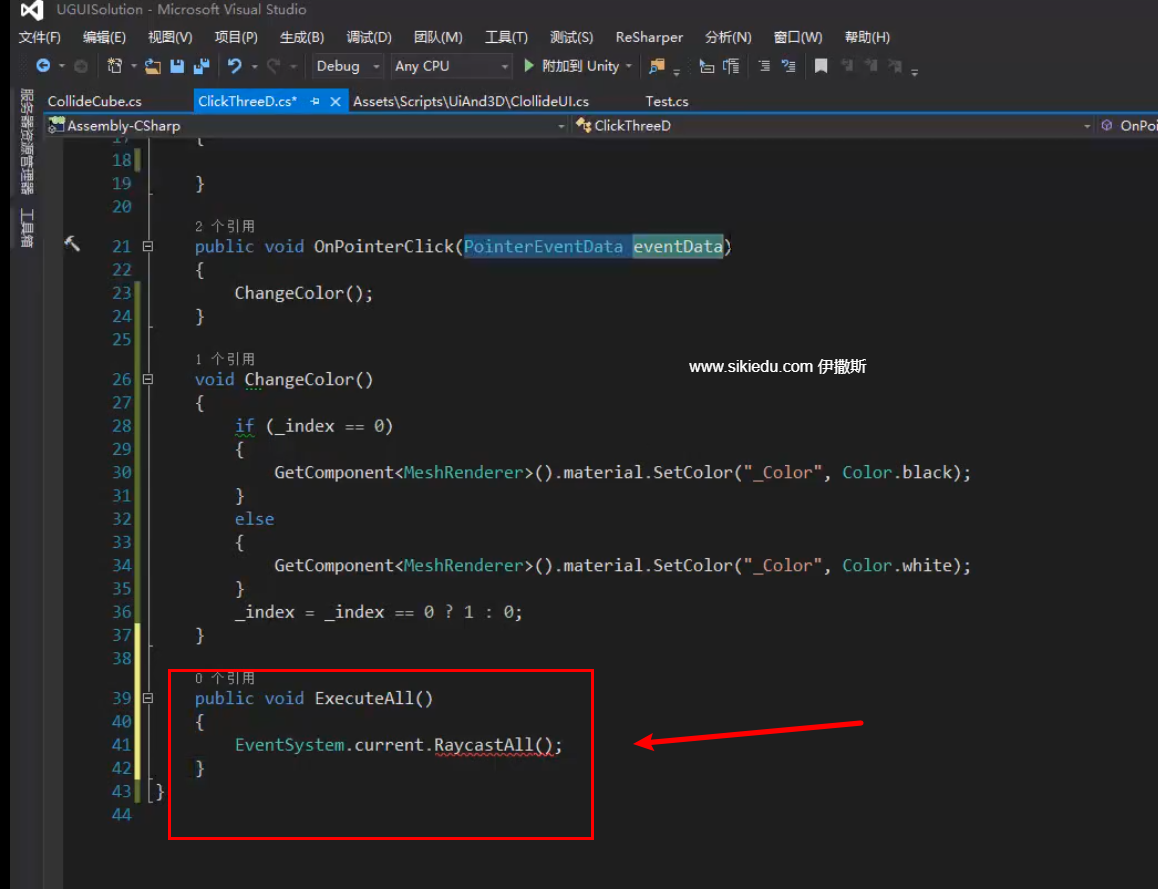Open the 工具(T) menu
The width and height of the screenshot is (1158, 889).
[x=506, y=38]
